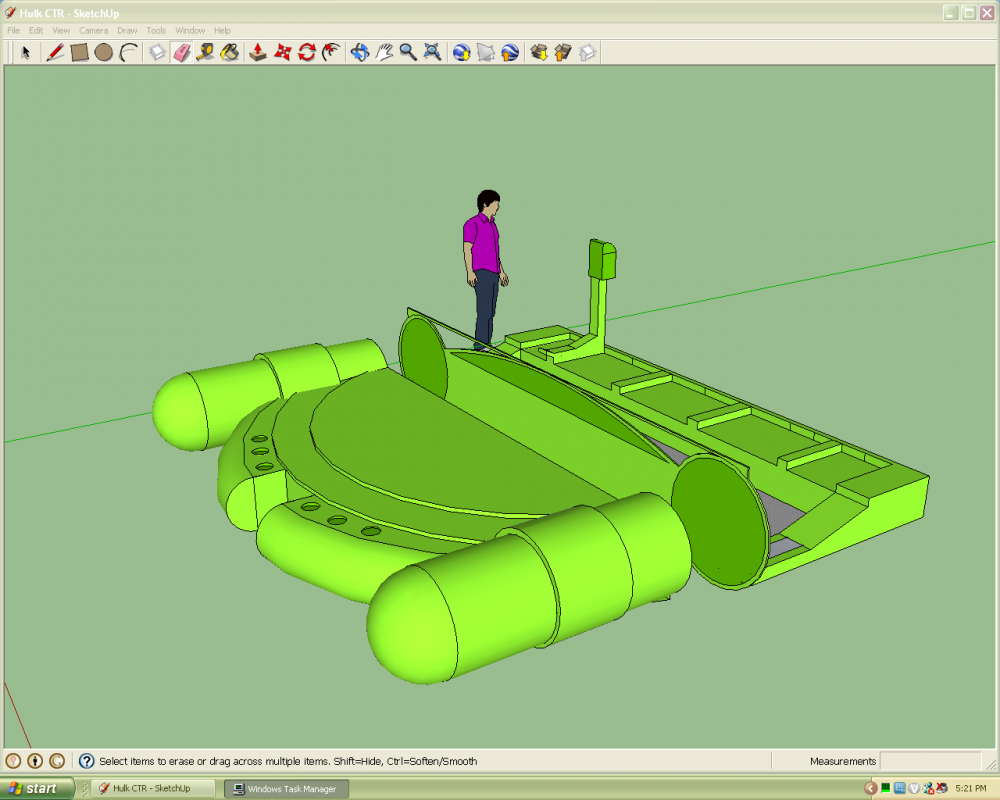Screen dimensions: 1000x800
Task: Activate the Arc tool
Action: coord(128,52)
